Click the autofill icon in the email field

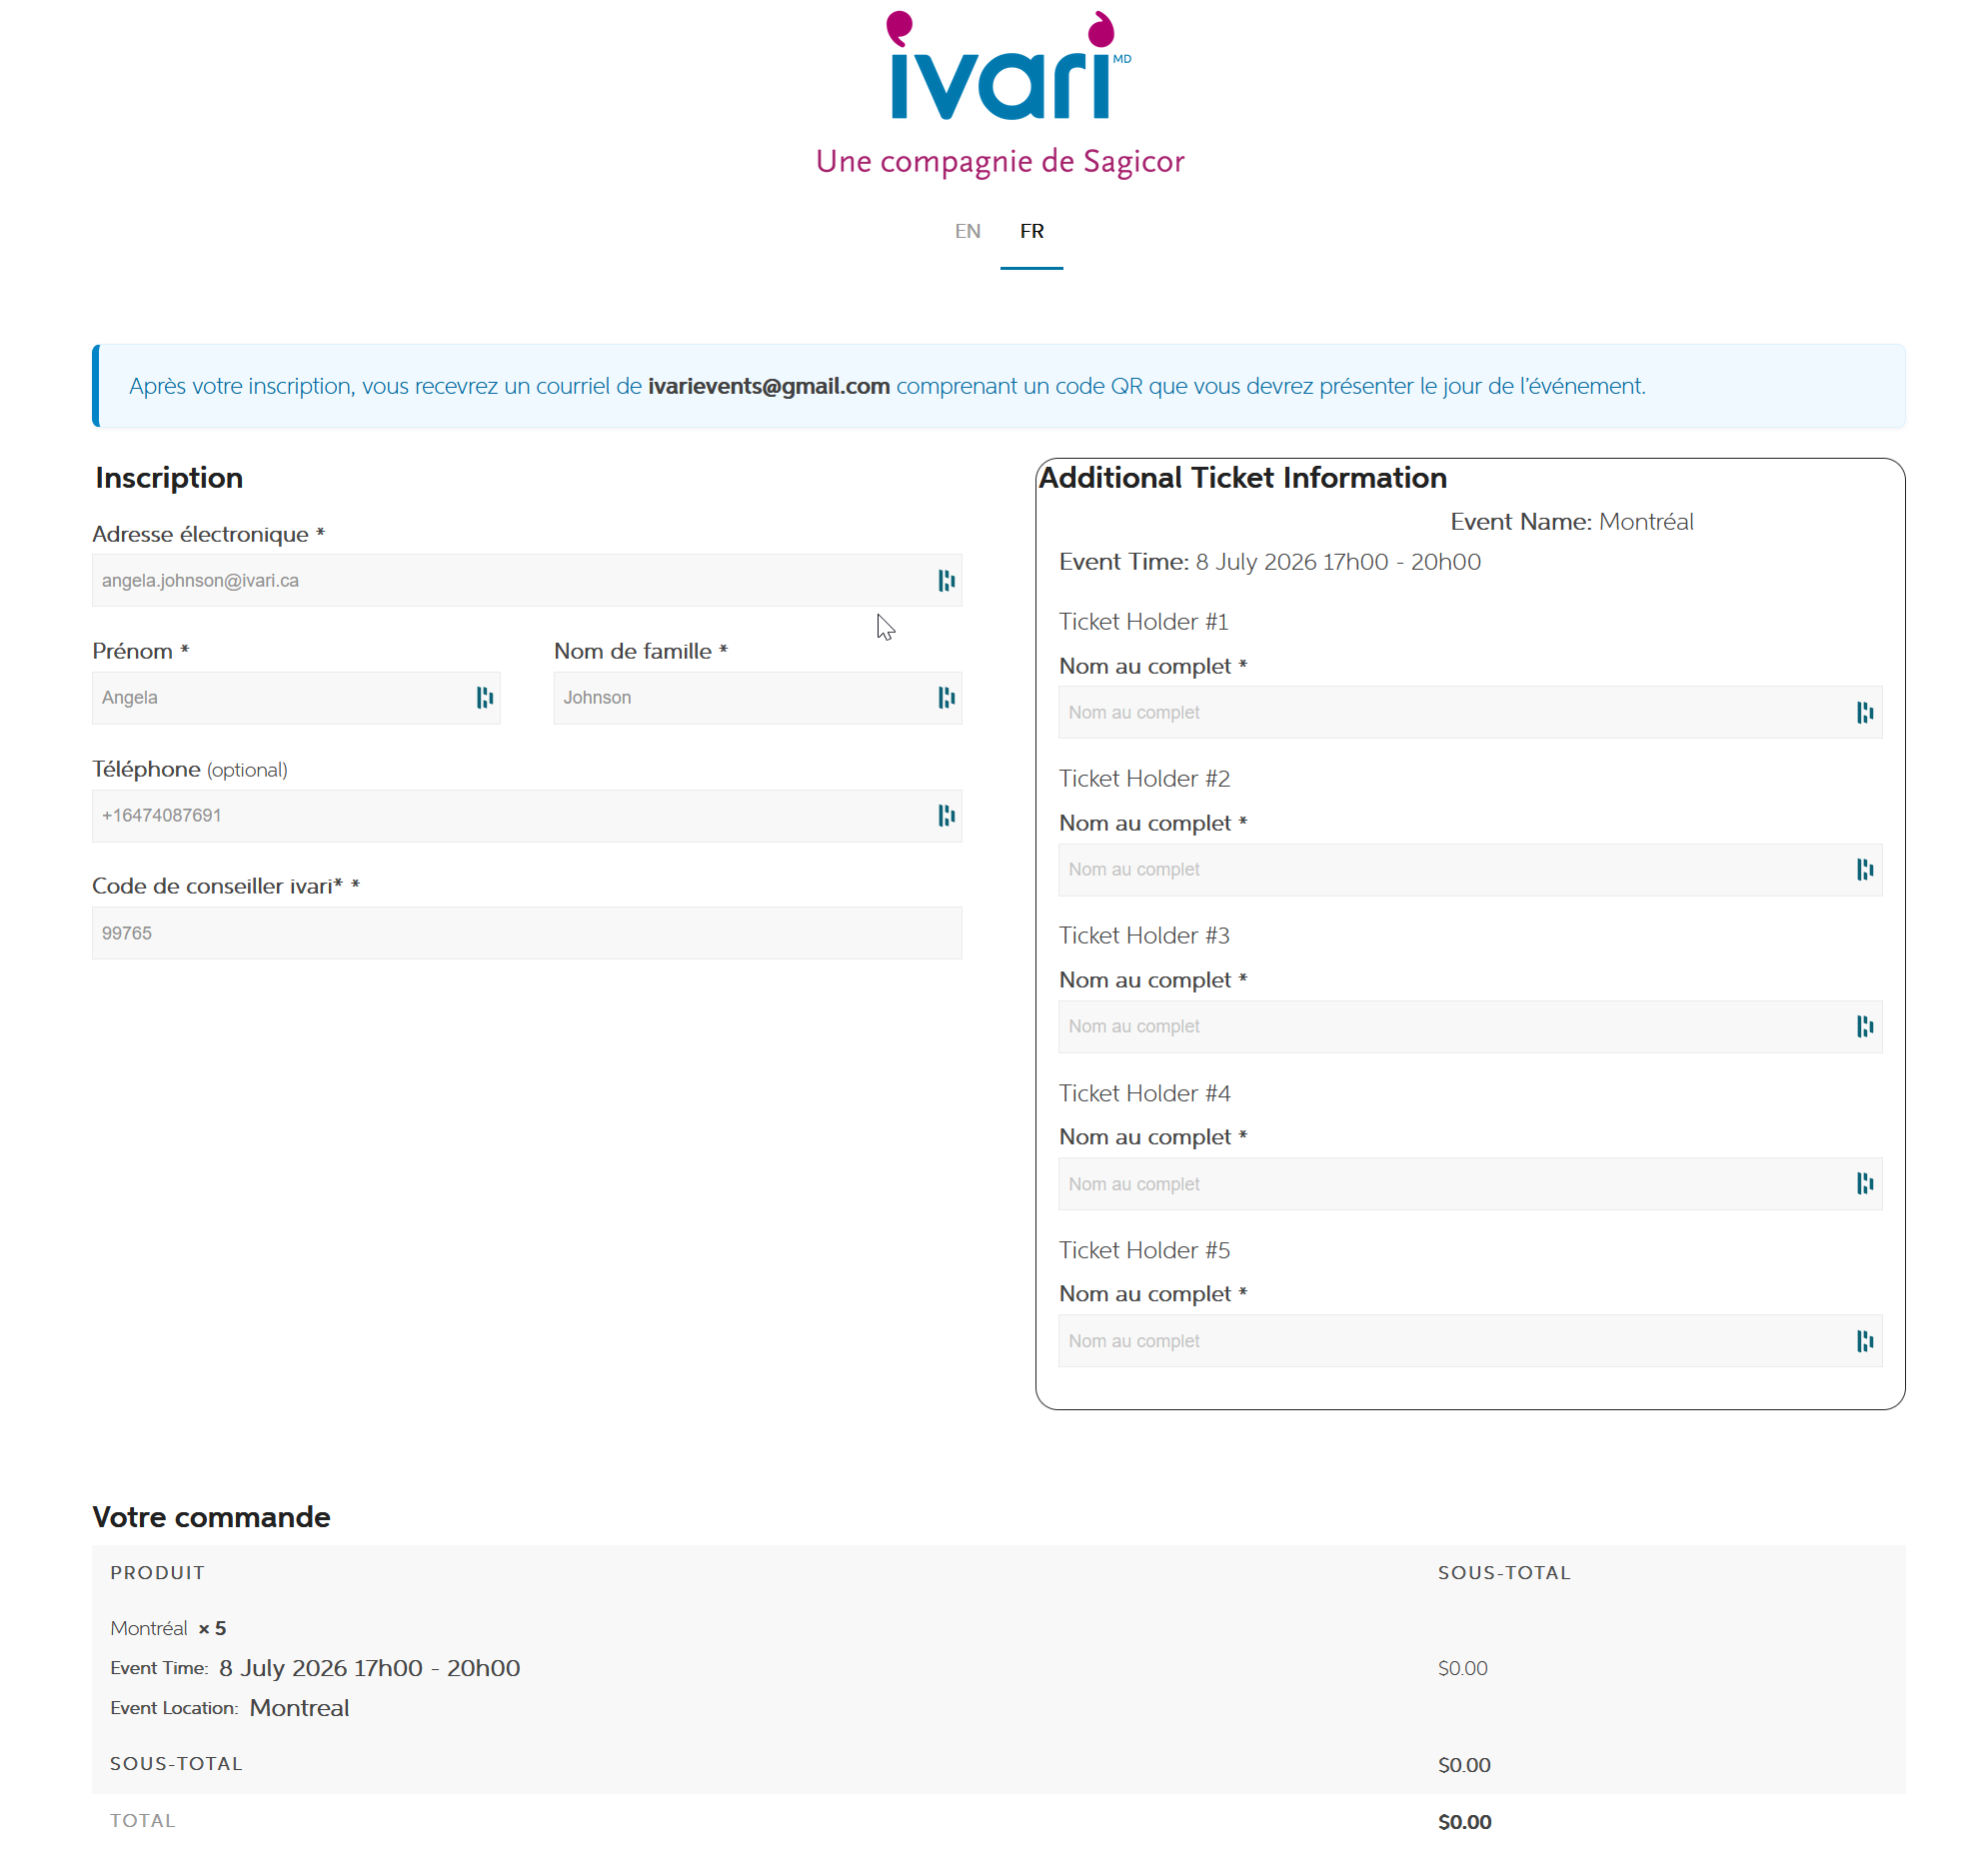945,581
